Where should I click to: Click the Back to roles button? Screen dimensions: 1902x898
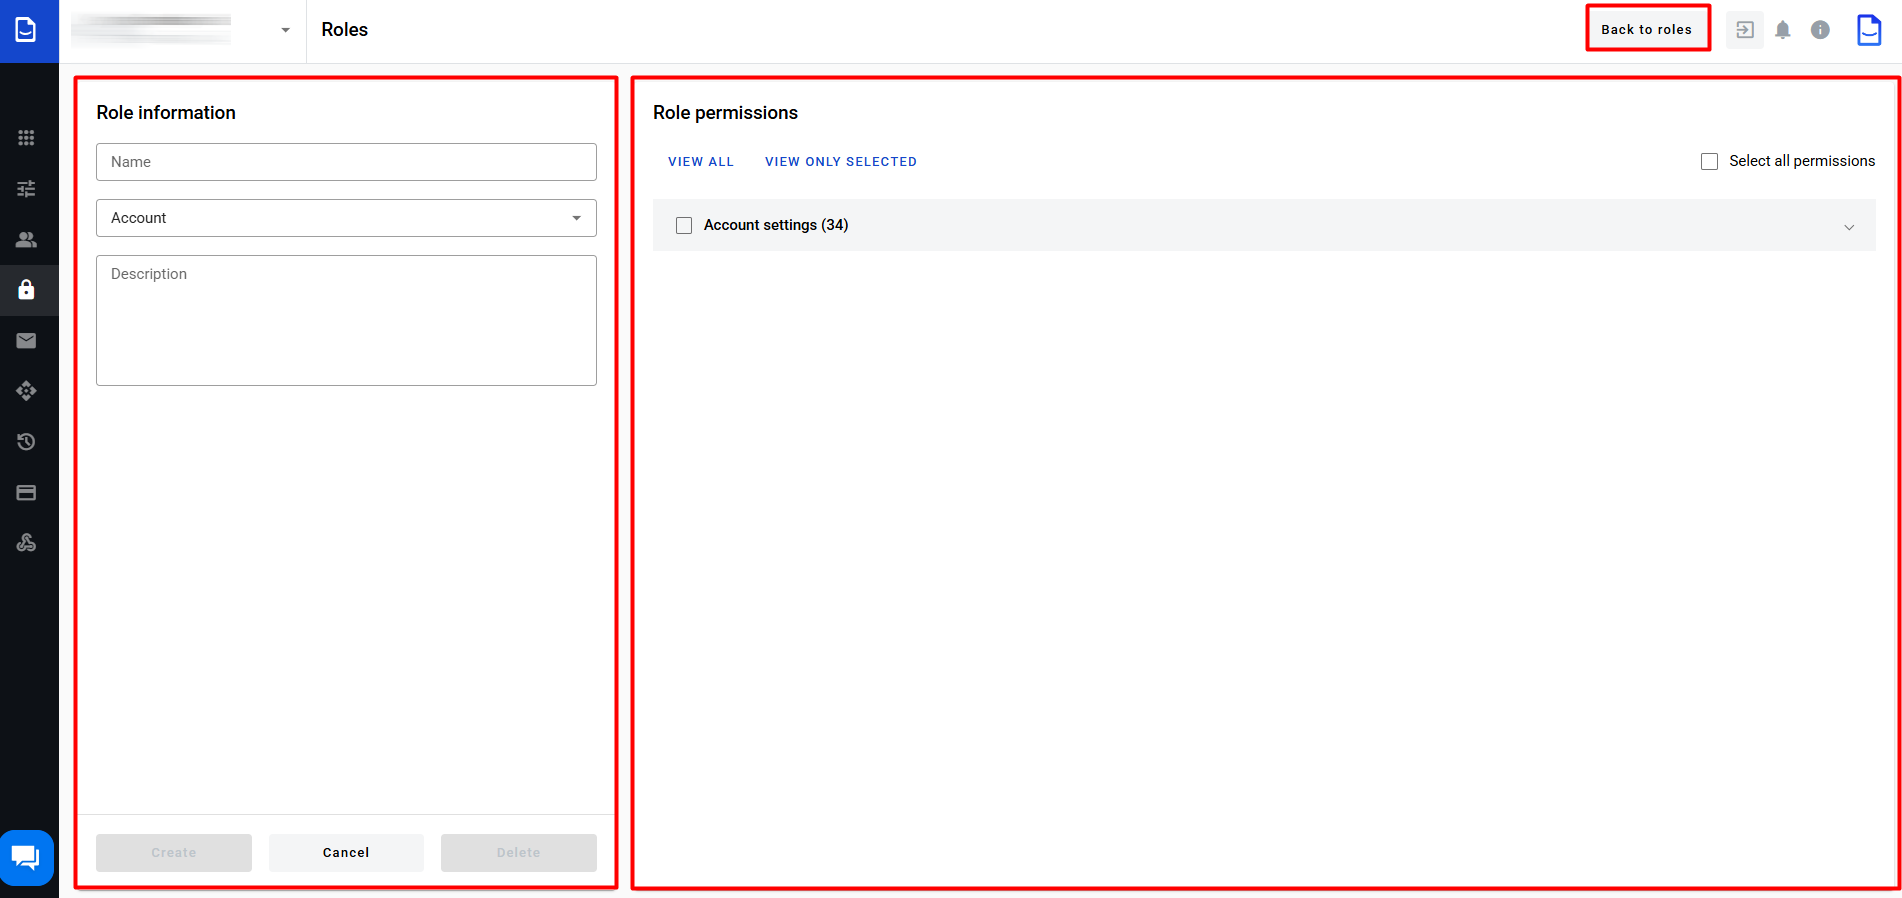coord(1646,30)
